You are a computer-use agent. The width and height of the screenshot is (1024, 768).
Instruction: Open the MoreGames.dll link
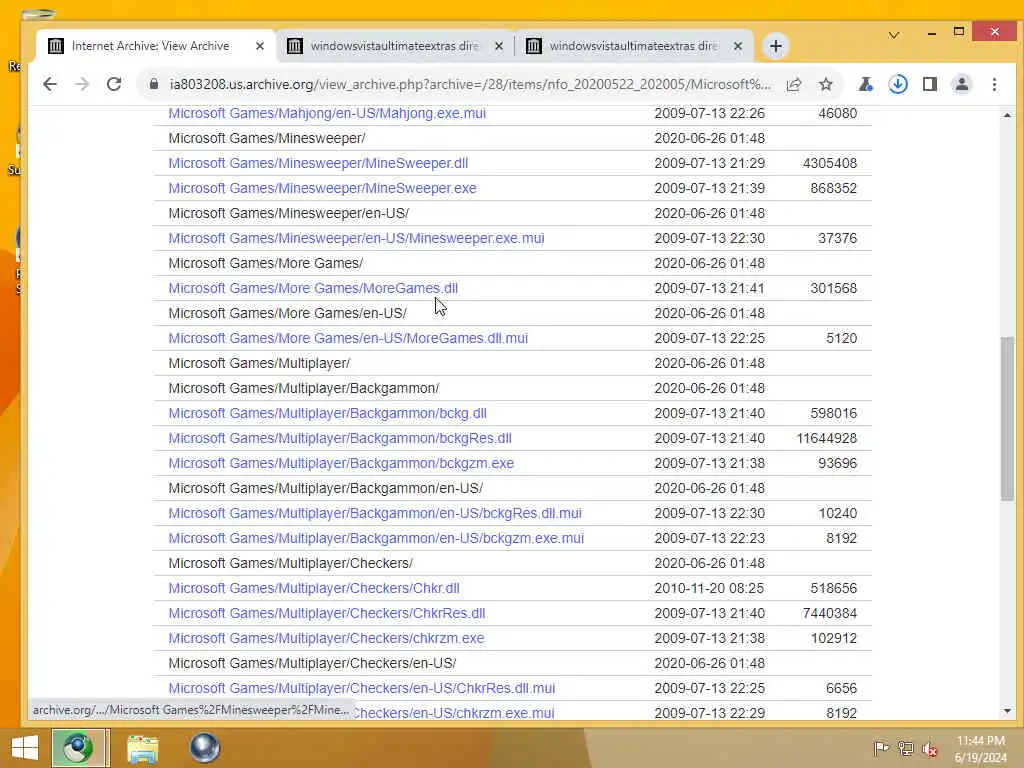point(313,288)
